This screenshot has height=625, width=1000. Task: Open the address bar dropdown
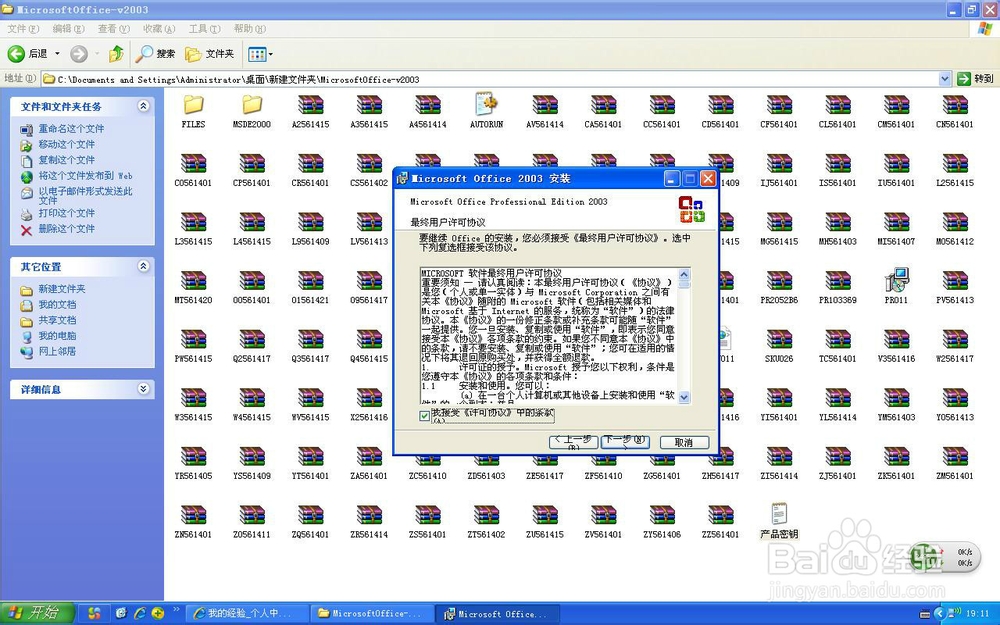(944, 77)
